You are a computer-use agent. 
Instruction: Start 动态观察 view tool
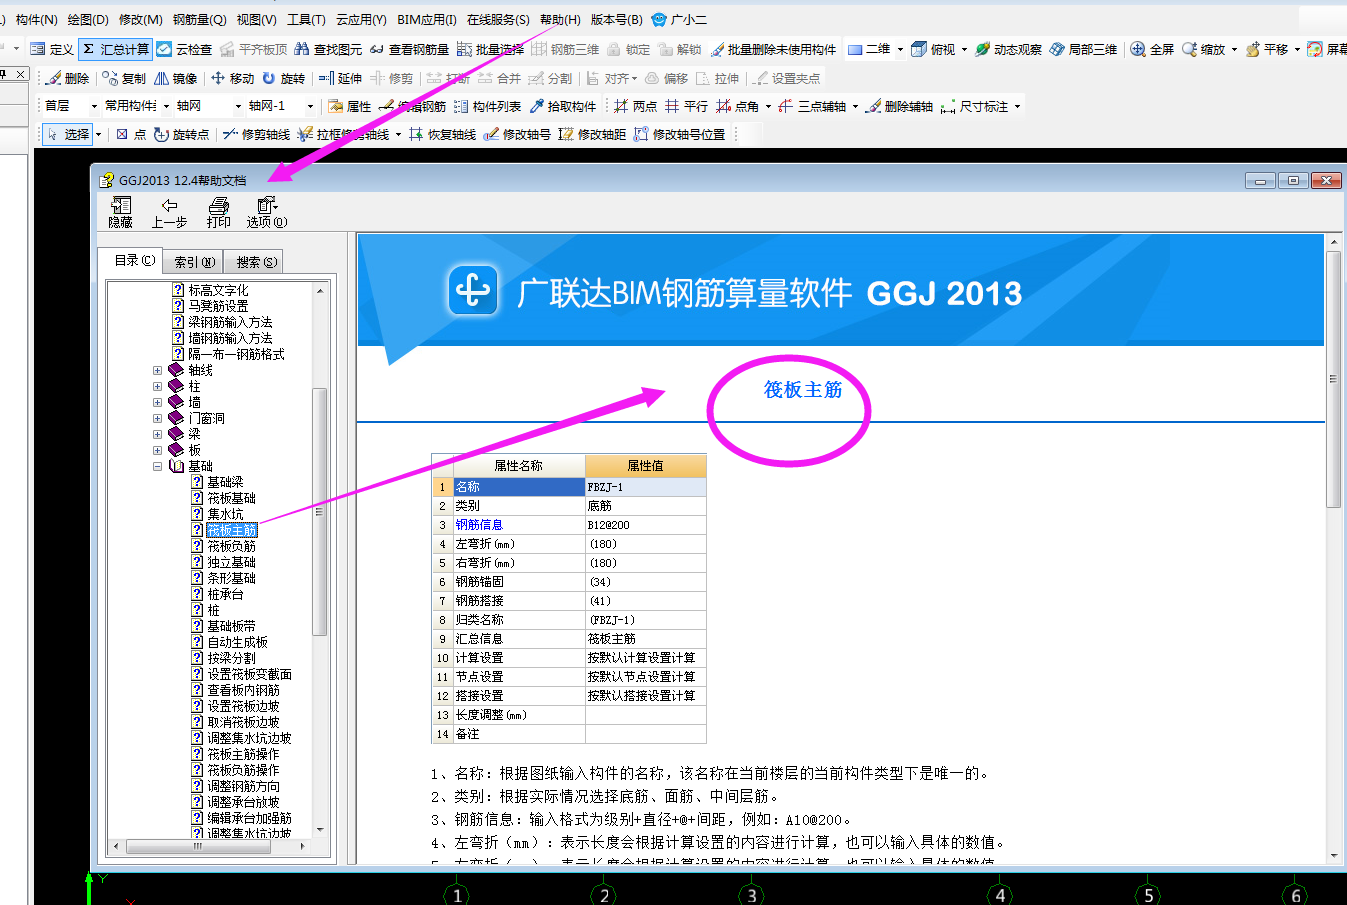point(1008,49)
